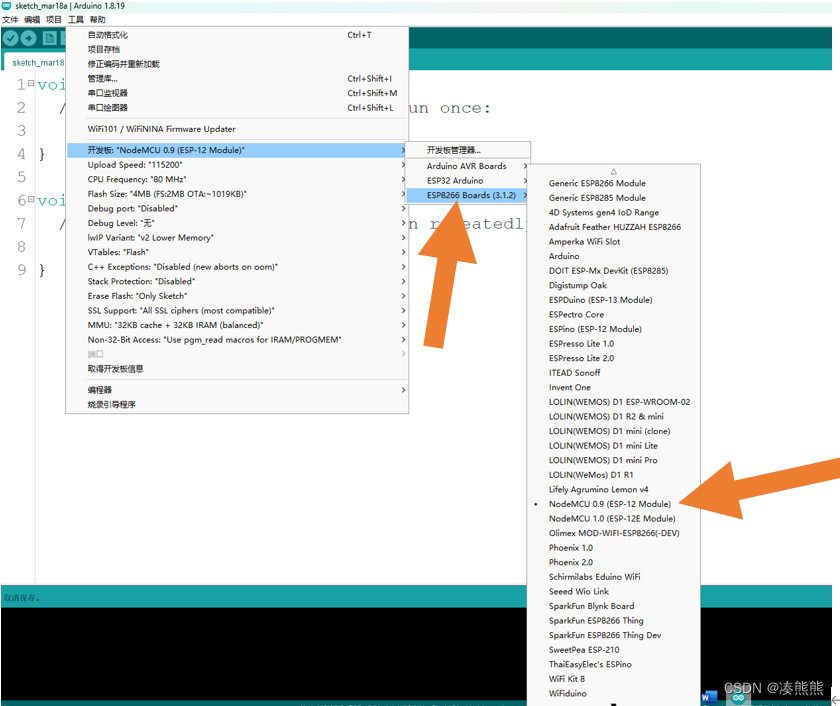This screenshot has height=706, width=840.
Task: Switch to the sketch_mar18a tab
Action: pyautogui.click(x=34, y=62)
